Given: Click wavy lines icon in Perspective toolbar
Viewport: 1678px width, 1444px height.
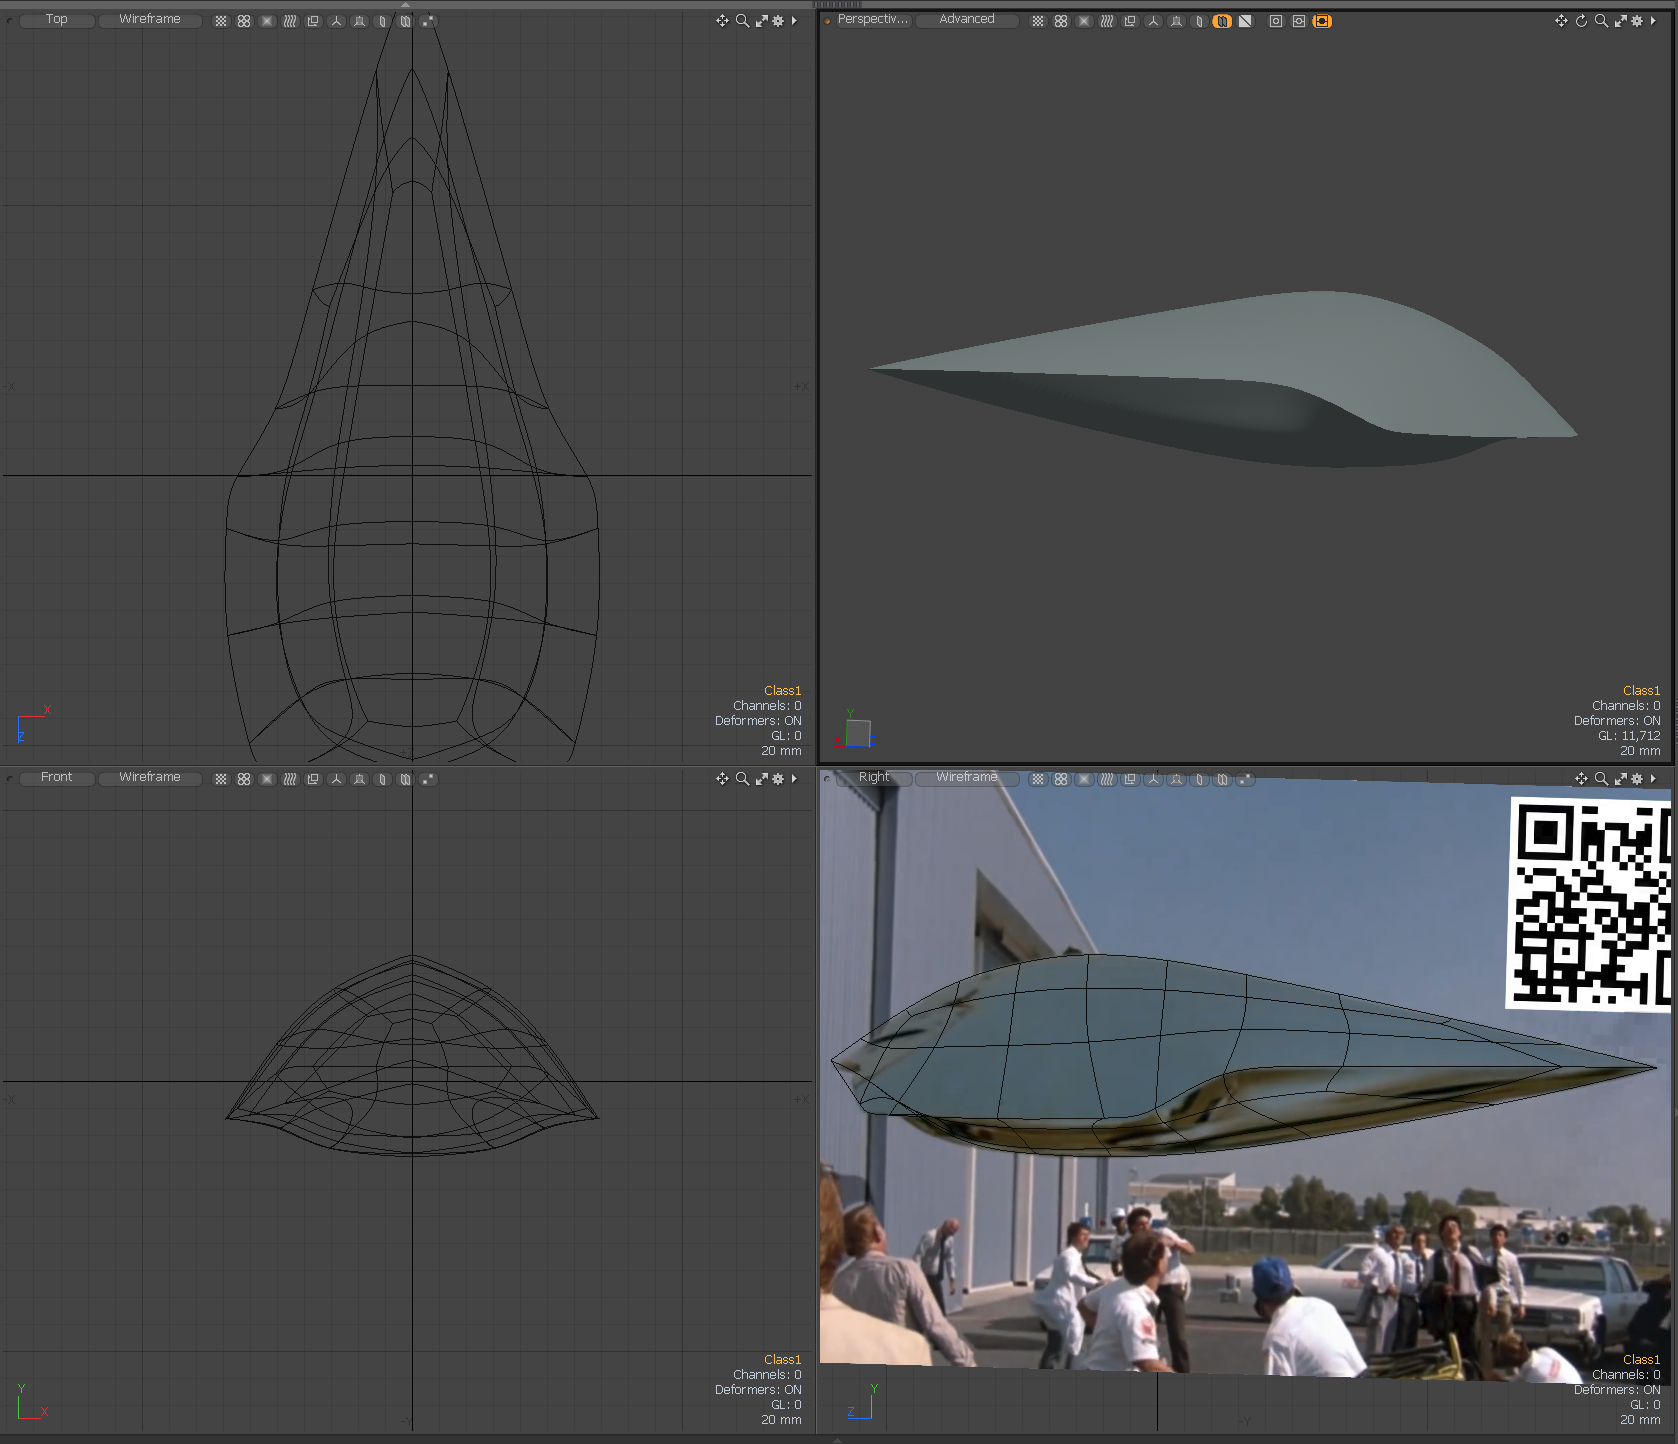Looking at the screenshot, I should [x=1107, y=21].
